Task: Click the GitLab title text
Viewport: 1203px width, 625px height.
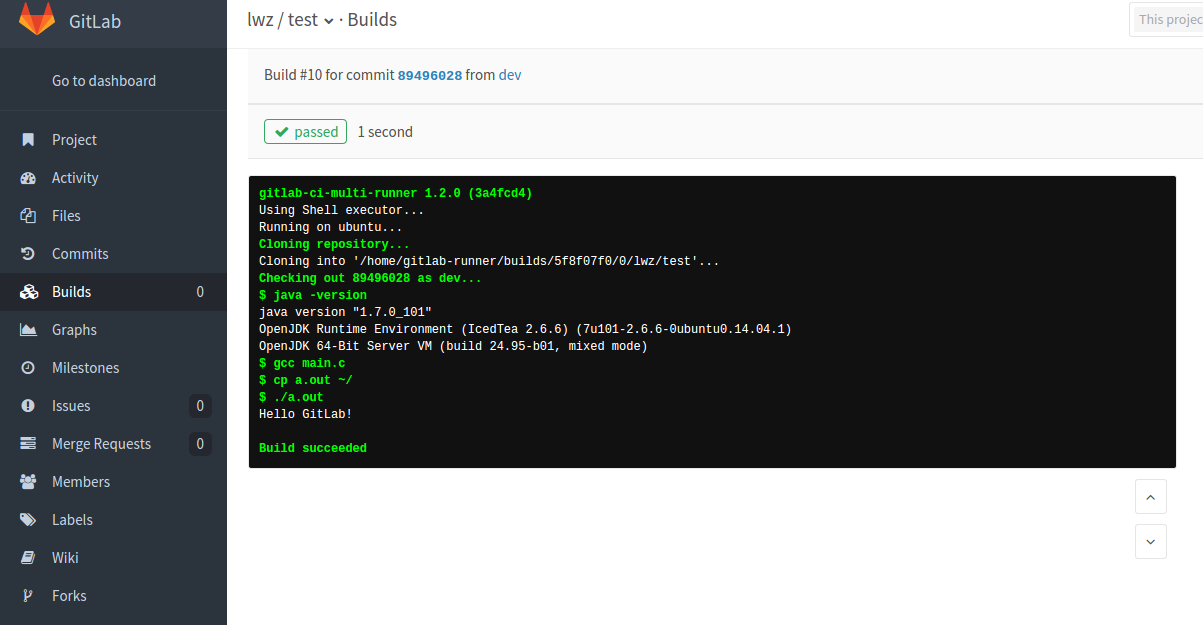Action: [x=95, y=21]
